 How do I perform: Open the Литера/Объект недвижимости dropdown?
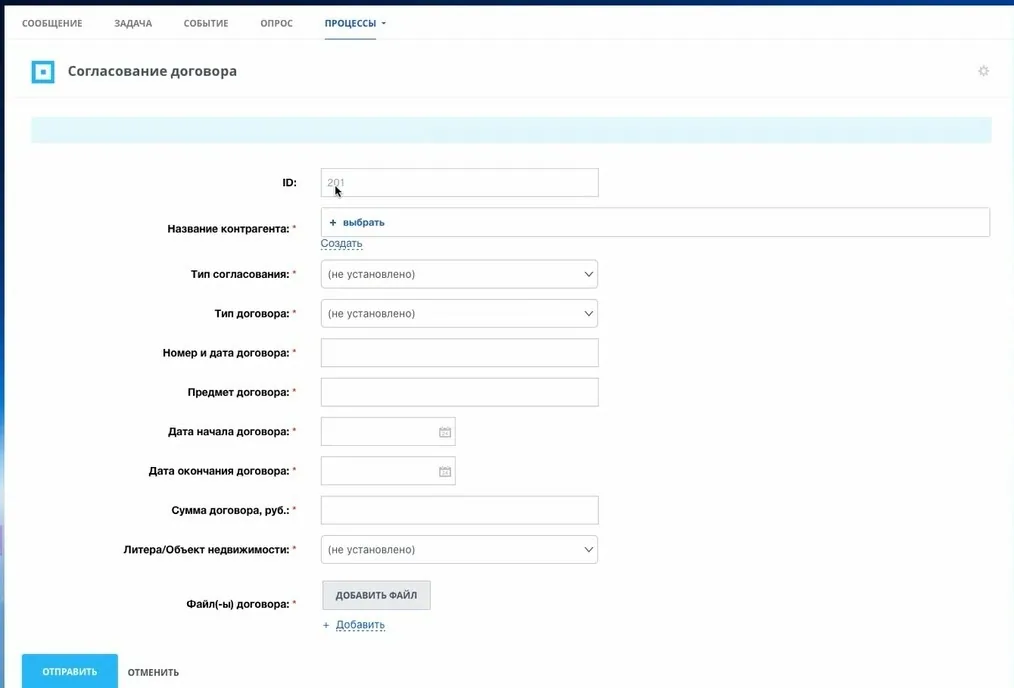459,550
